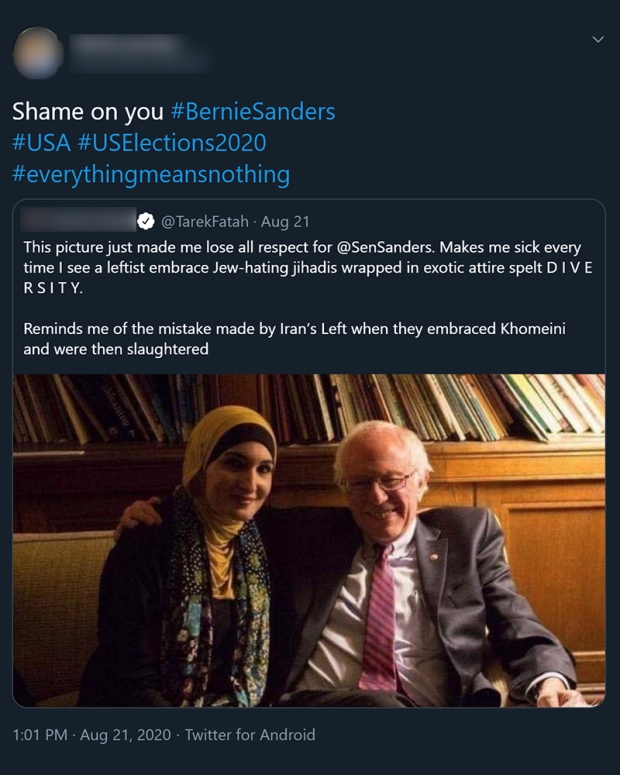
Task: Click the "Shame on you" tweet text
Action: (x=81, y=111)
